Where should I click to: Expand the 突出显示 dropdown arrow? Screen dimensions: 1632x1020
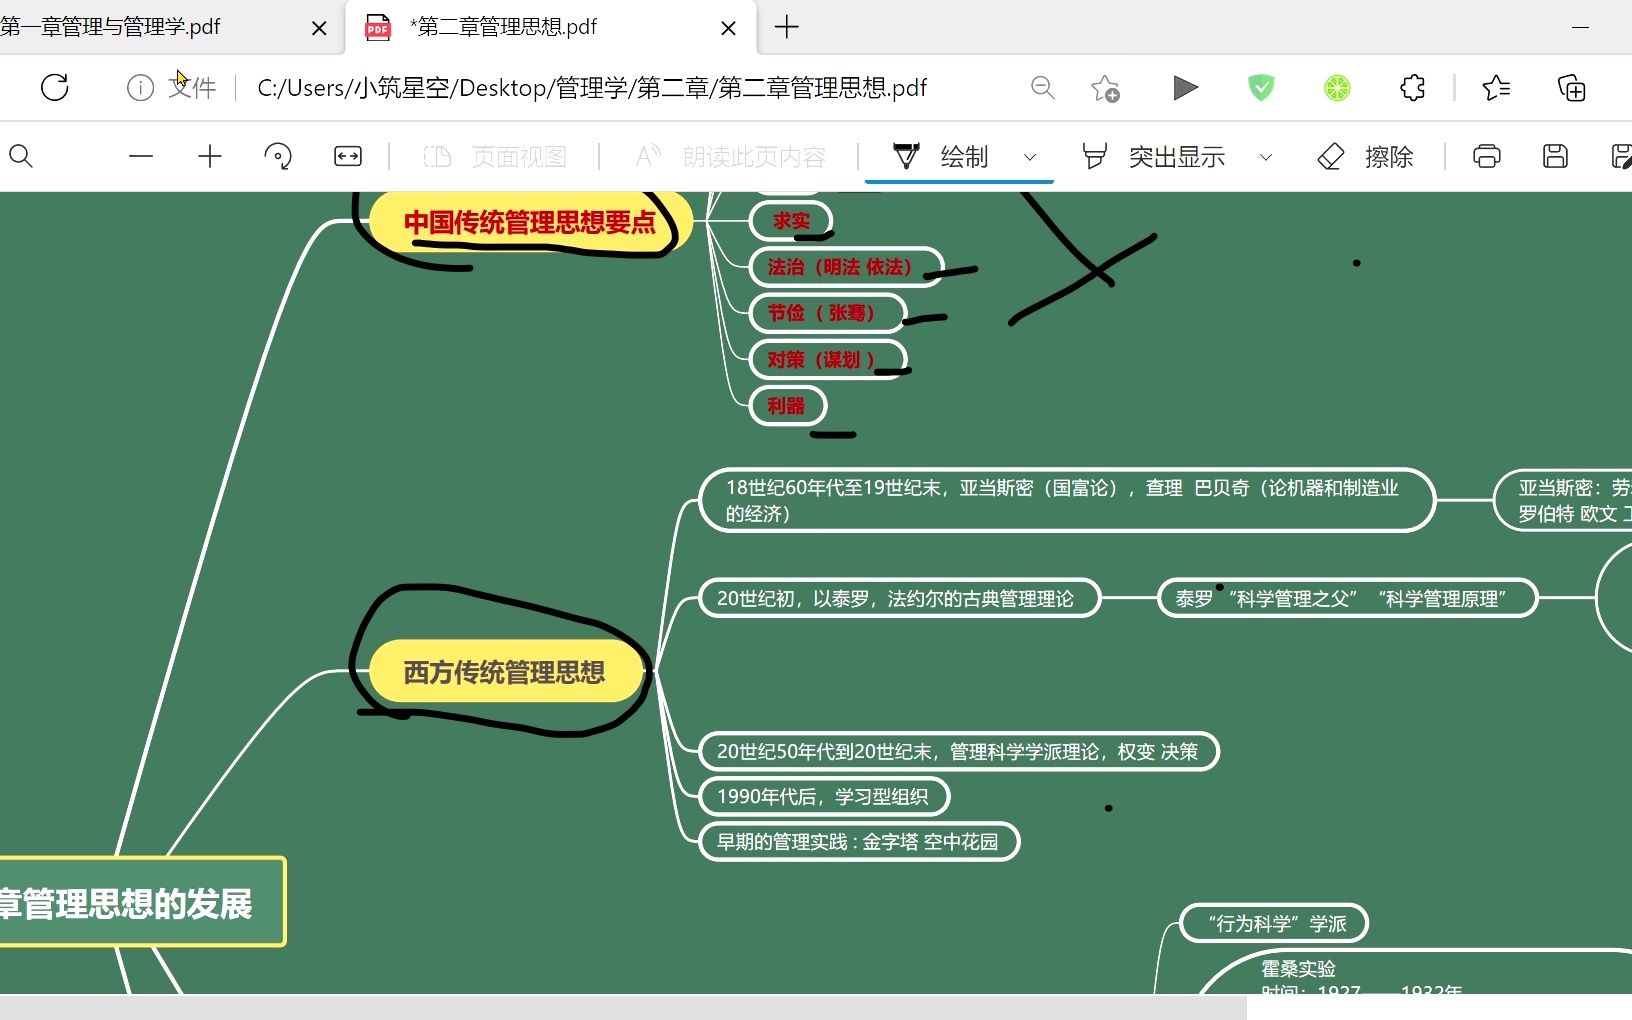1266,157
